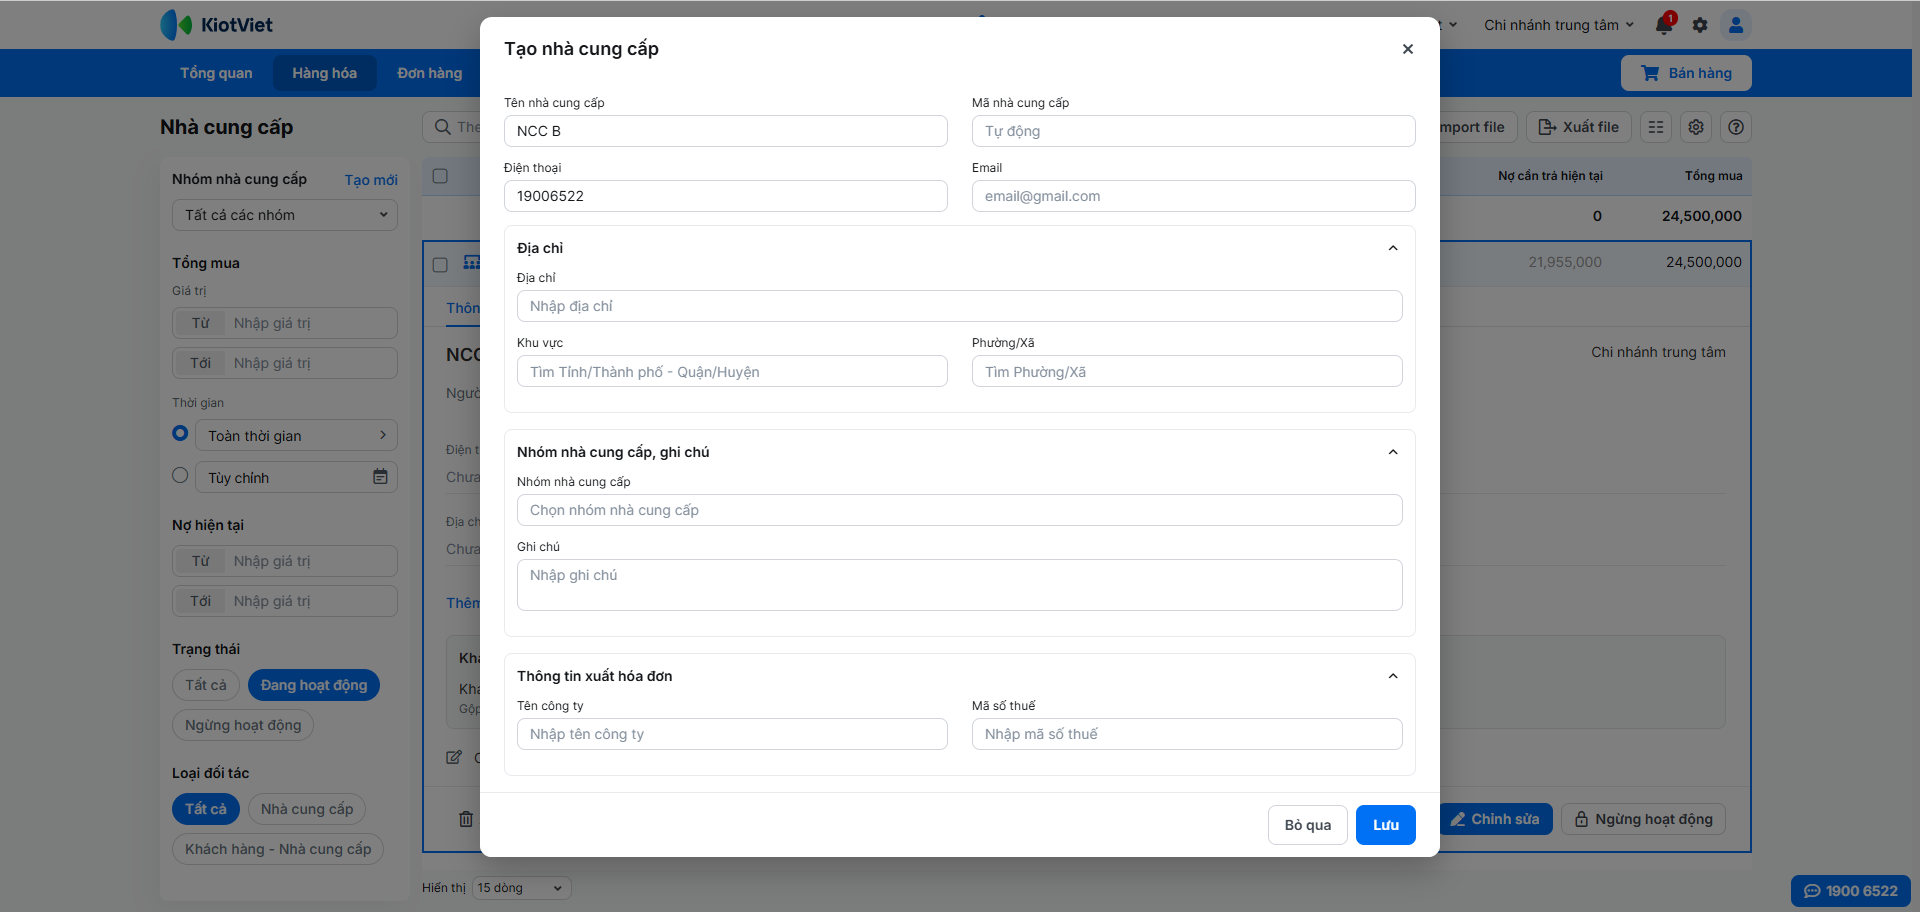Open the calendar icon for Tùy chỉnh
The height and width of the screenshot is (912, 1920).
pos(380,477)
